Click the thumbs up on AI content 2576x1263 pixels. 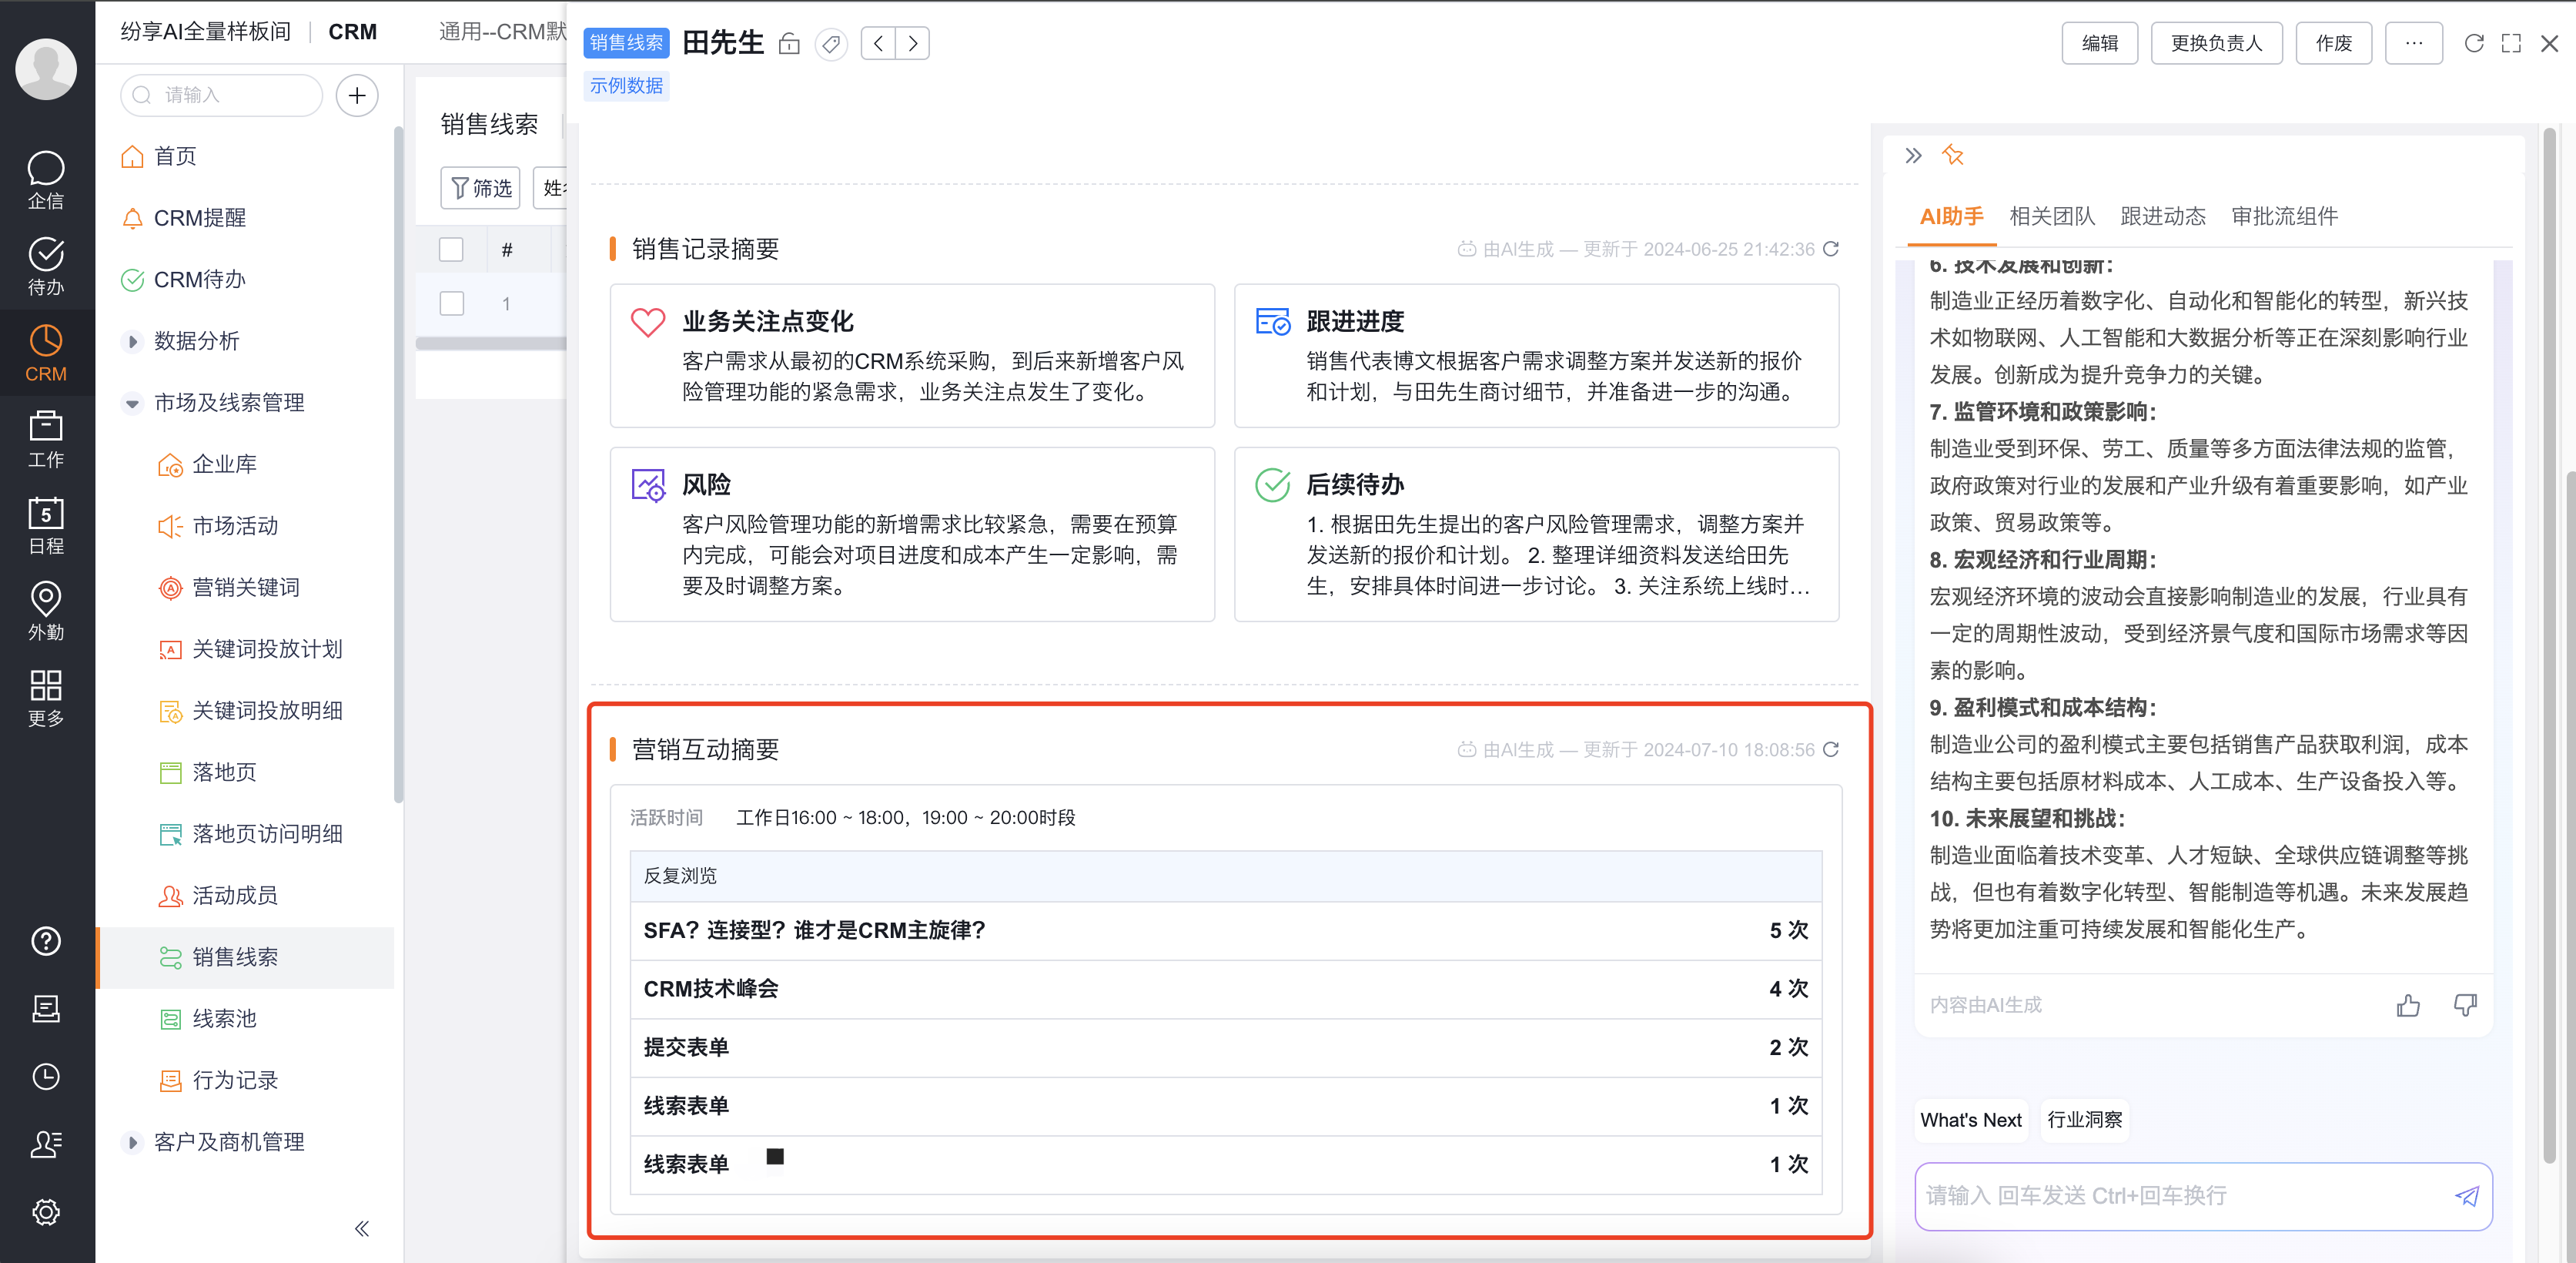[2408, 1005]
